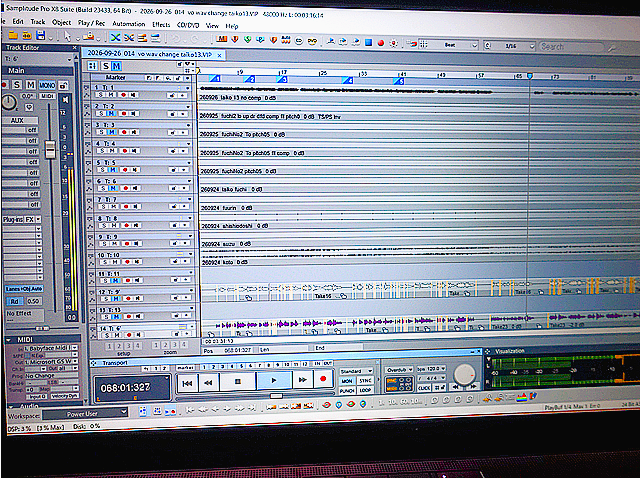Select the mouse pointer tool icon

(68, 37)
